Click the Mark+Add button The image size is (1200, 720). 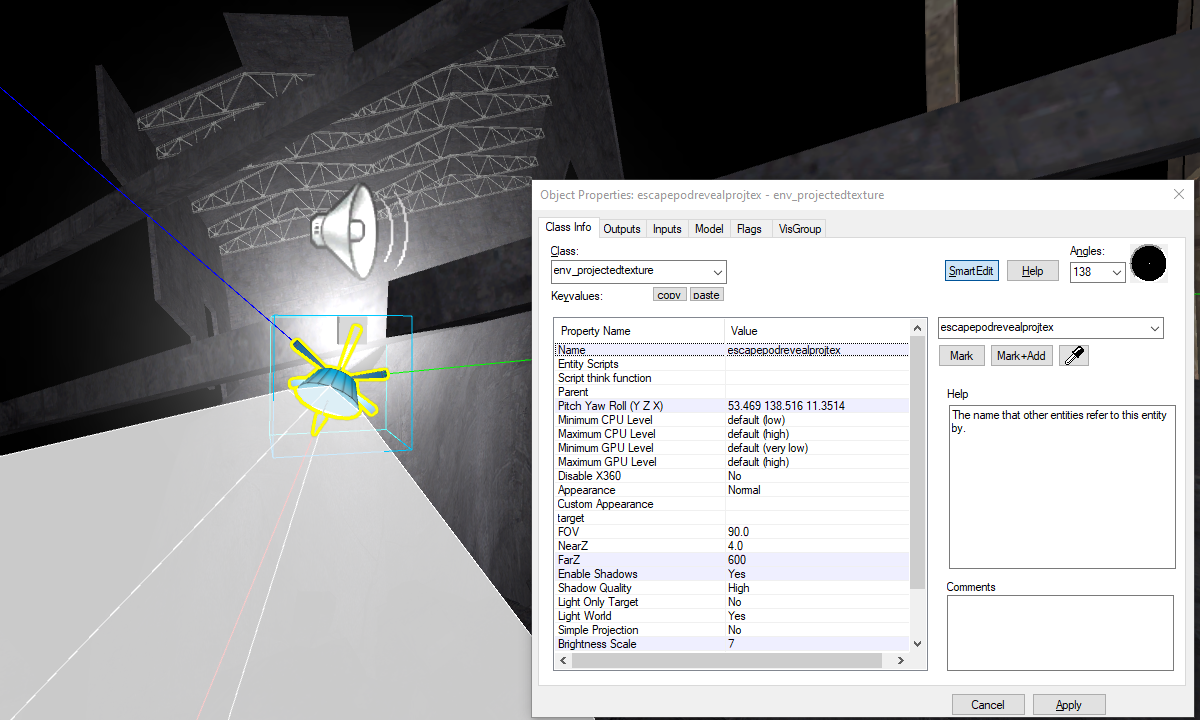coord(1021,356)
